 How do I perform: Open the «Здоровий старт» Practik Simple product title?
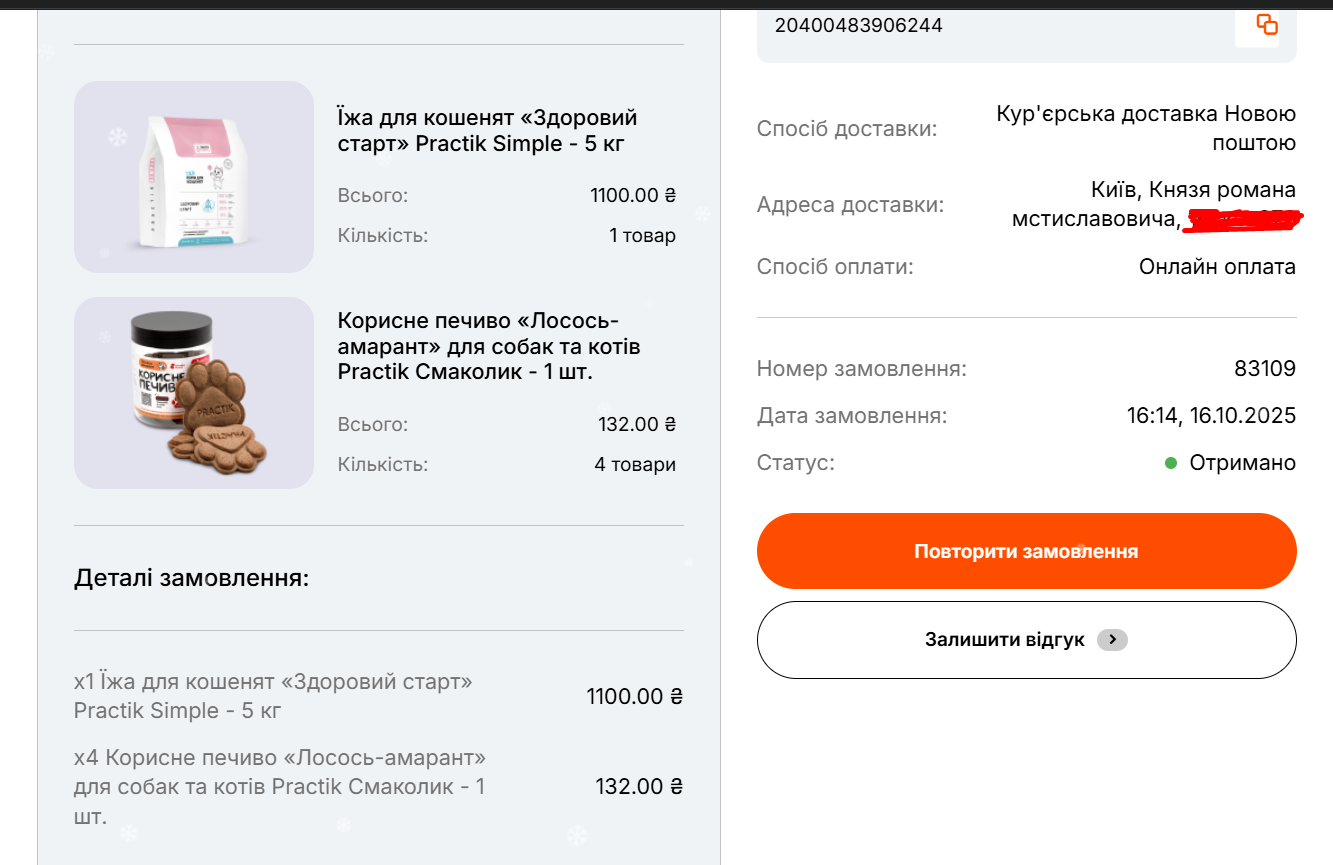(487, 131)
